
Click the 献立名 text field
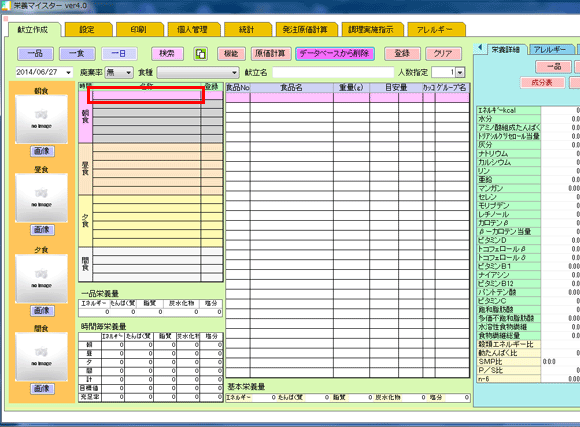click(x=333, y=73)
